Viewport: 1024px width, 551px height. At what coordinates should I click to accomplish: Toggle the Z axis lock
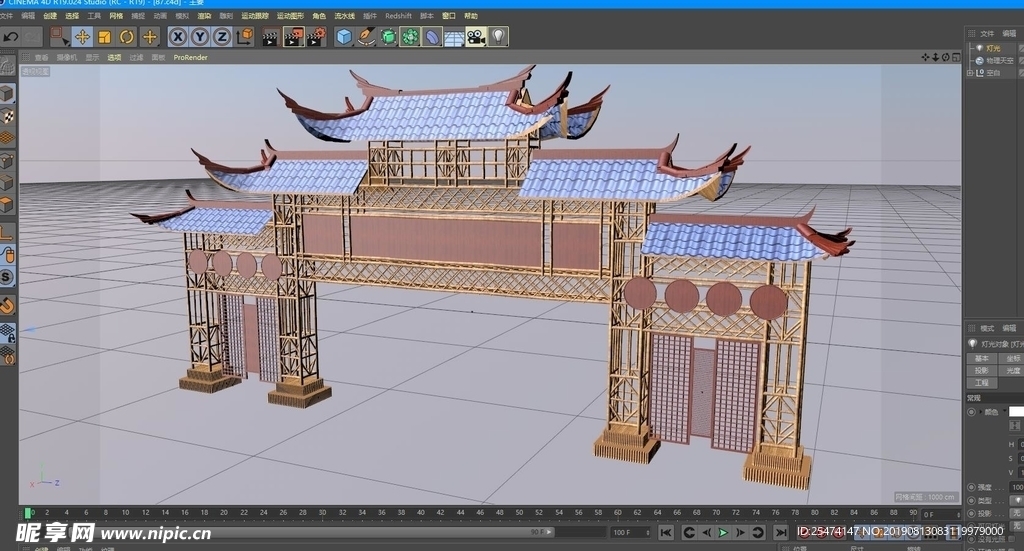222,37
